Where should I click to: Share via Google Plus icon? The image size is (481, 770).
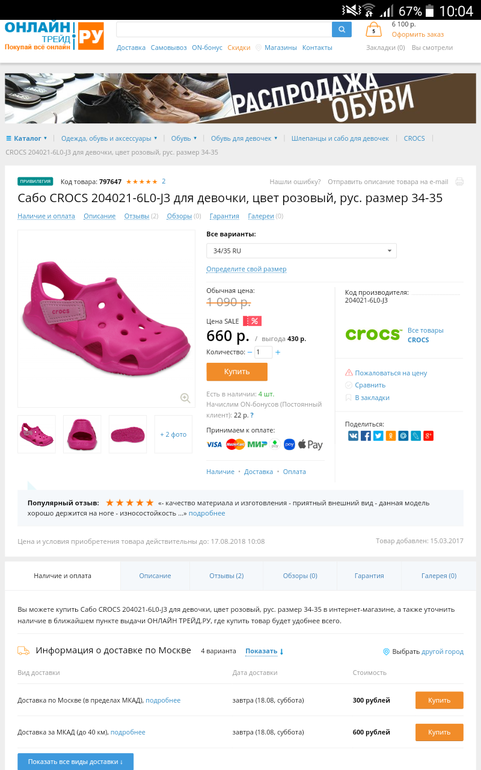tap(428, 436)
